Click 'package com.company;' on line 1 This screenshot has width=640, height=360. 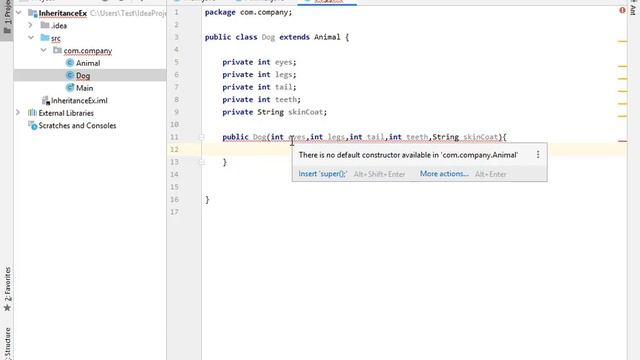(248, 12)
